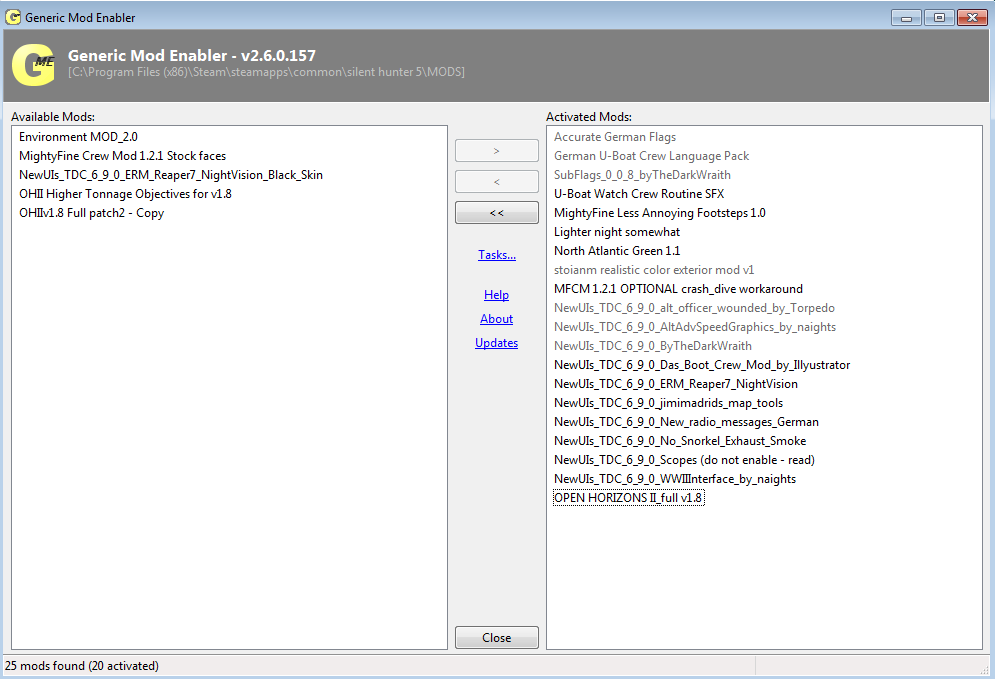Viewport: 995px width, 679px height.
Task: Close window with the red X button
Action: click(x=972, y=18)
